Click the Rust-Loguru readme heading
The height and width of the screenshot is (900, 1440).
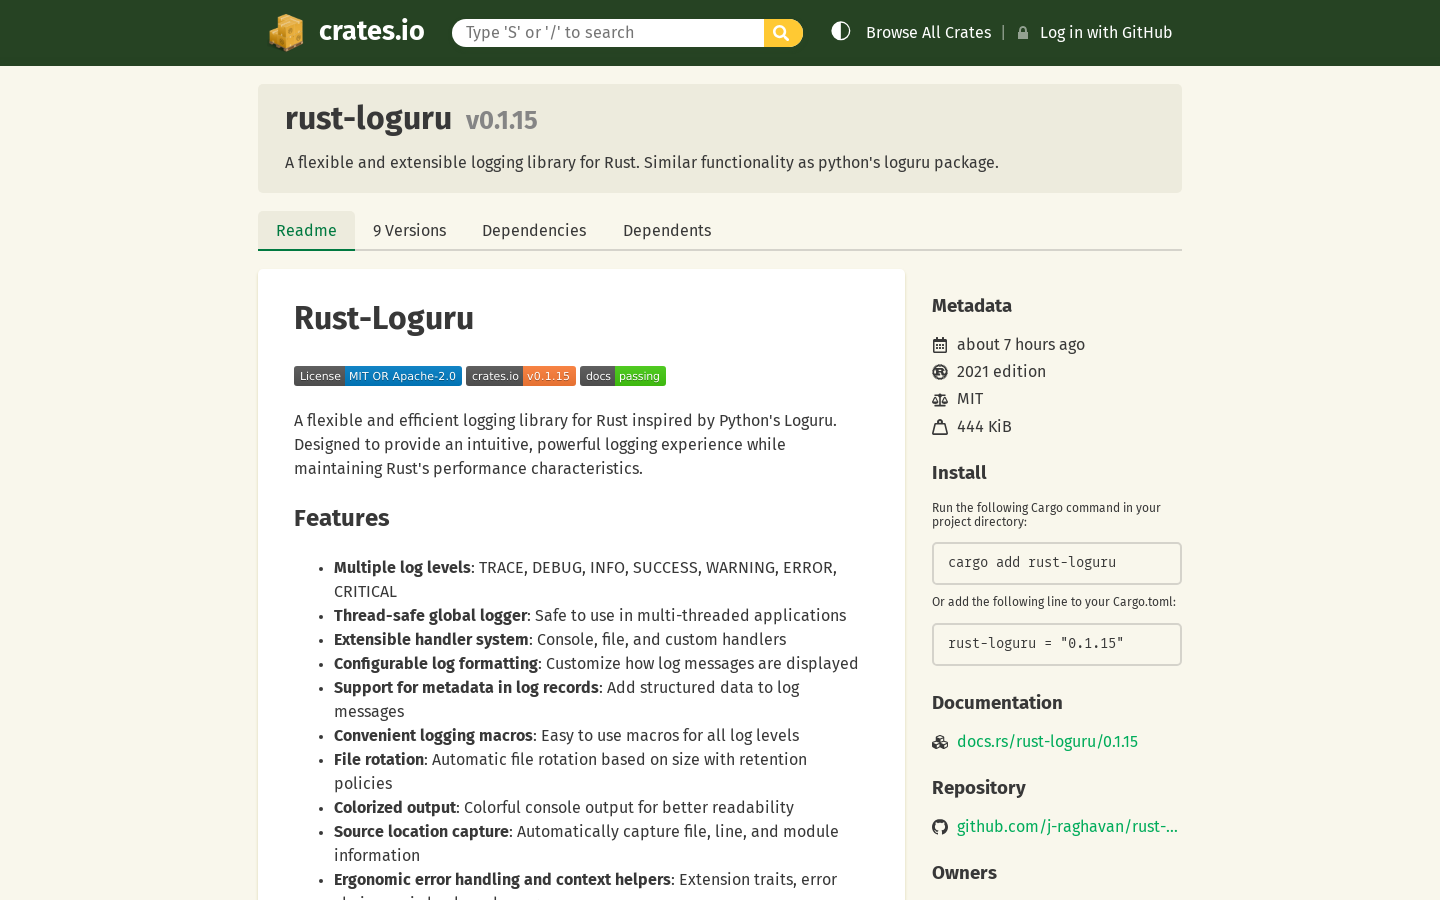pyautogui.click(x=384, y=319)
